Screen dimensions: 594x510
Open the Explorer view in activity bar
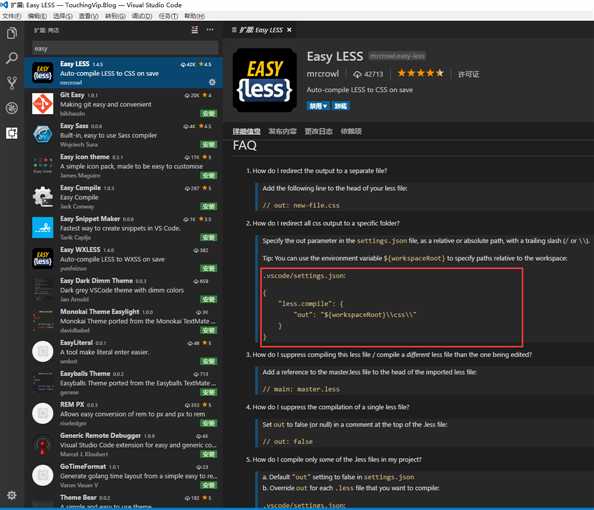[12, 33]
